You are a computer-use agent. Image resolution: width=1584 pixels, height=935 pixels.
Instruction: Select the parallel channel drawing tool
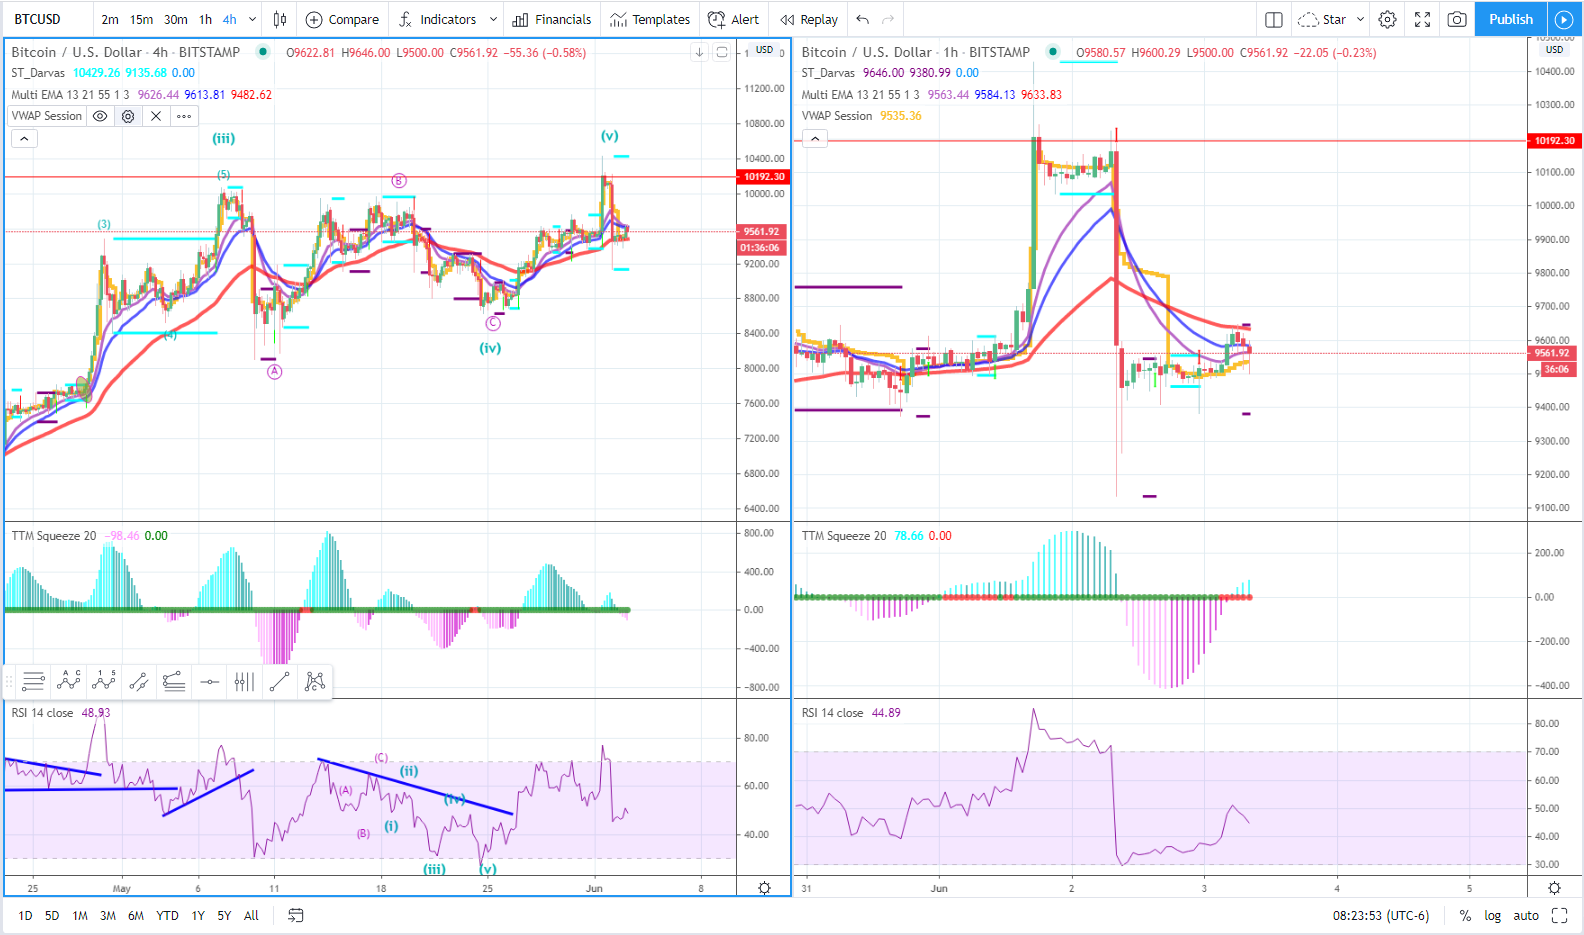click(138, 682)
